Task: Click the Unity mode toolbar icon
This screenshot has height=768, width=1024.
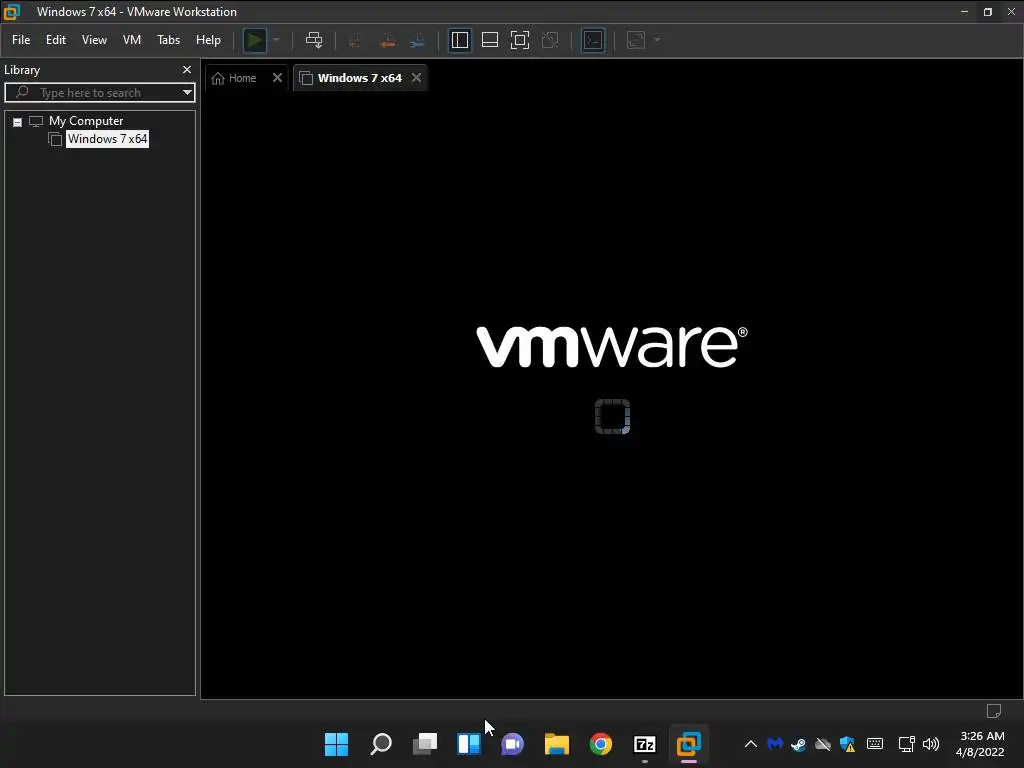Action: pos(550,40)
